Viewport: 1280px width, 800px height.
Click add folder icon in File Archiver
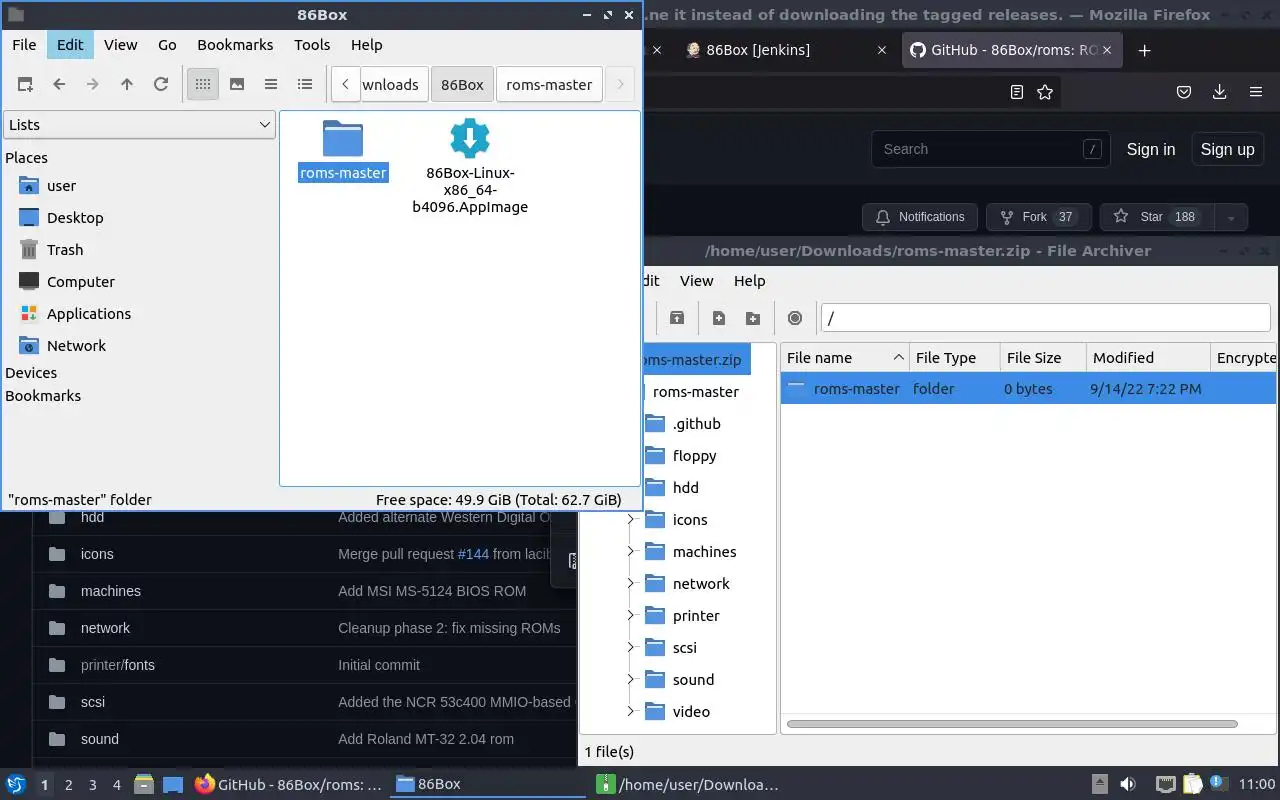click(x=753, y=318)
